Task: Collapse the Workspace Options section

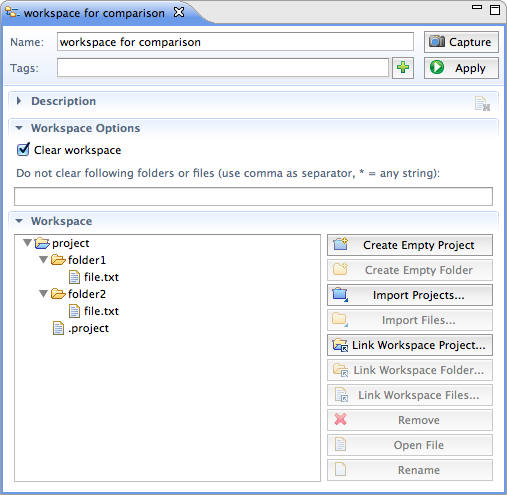Action: click(x=19, y=128)
